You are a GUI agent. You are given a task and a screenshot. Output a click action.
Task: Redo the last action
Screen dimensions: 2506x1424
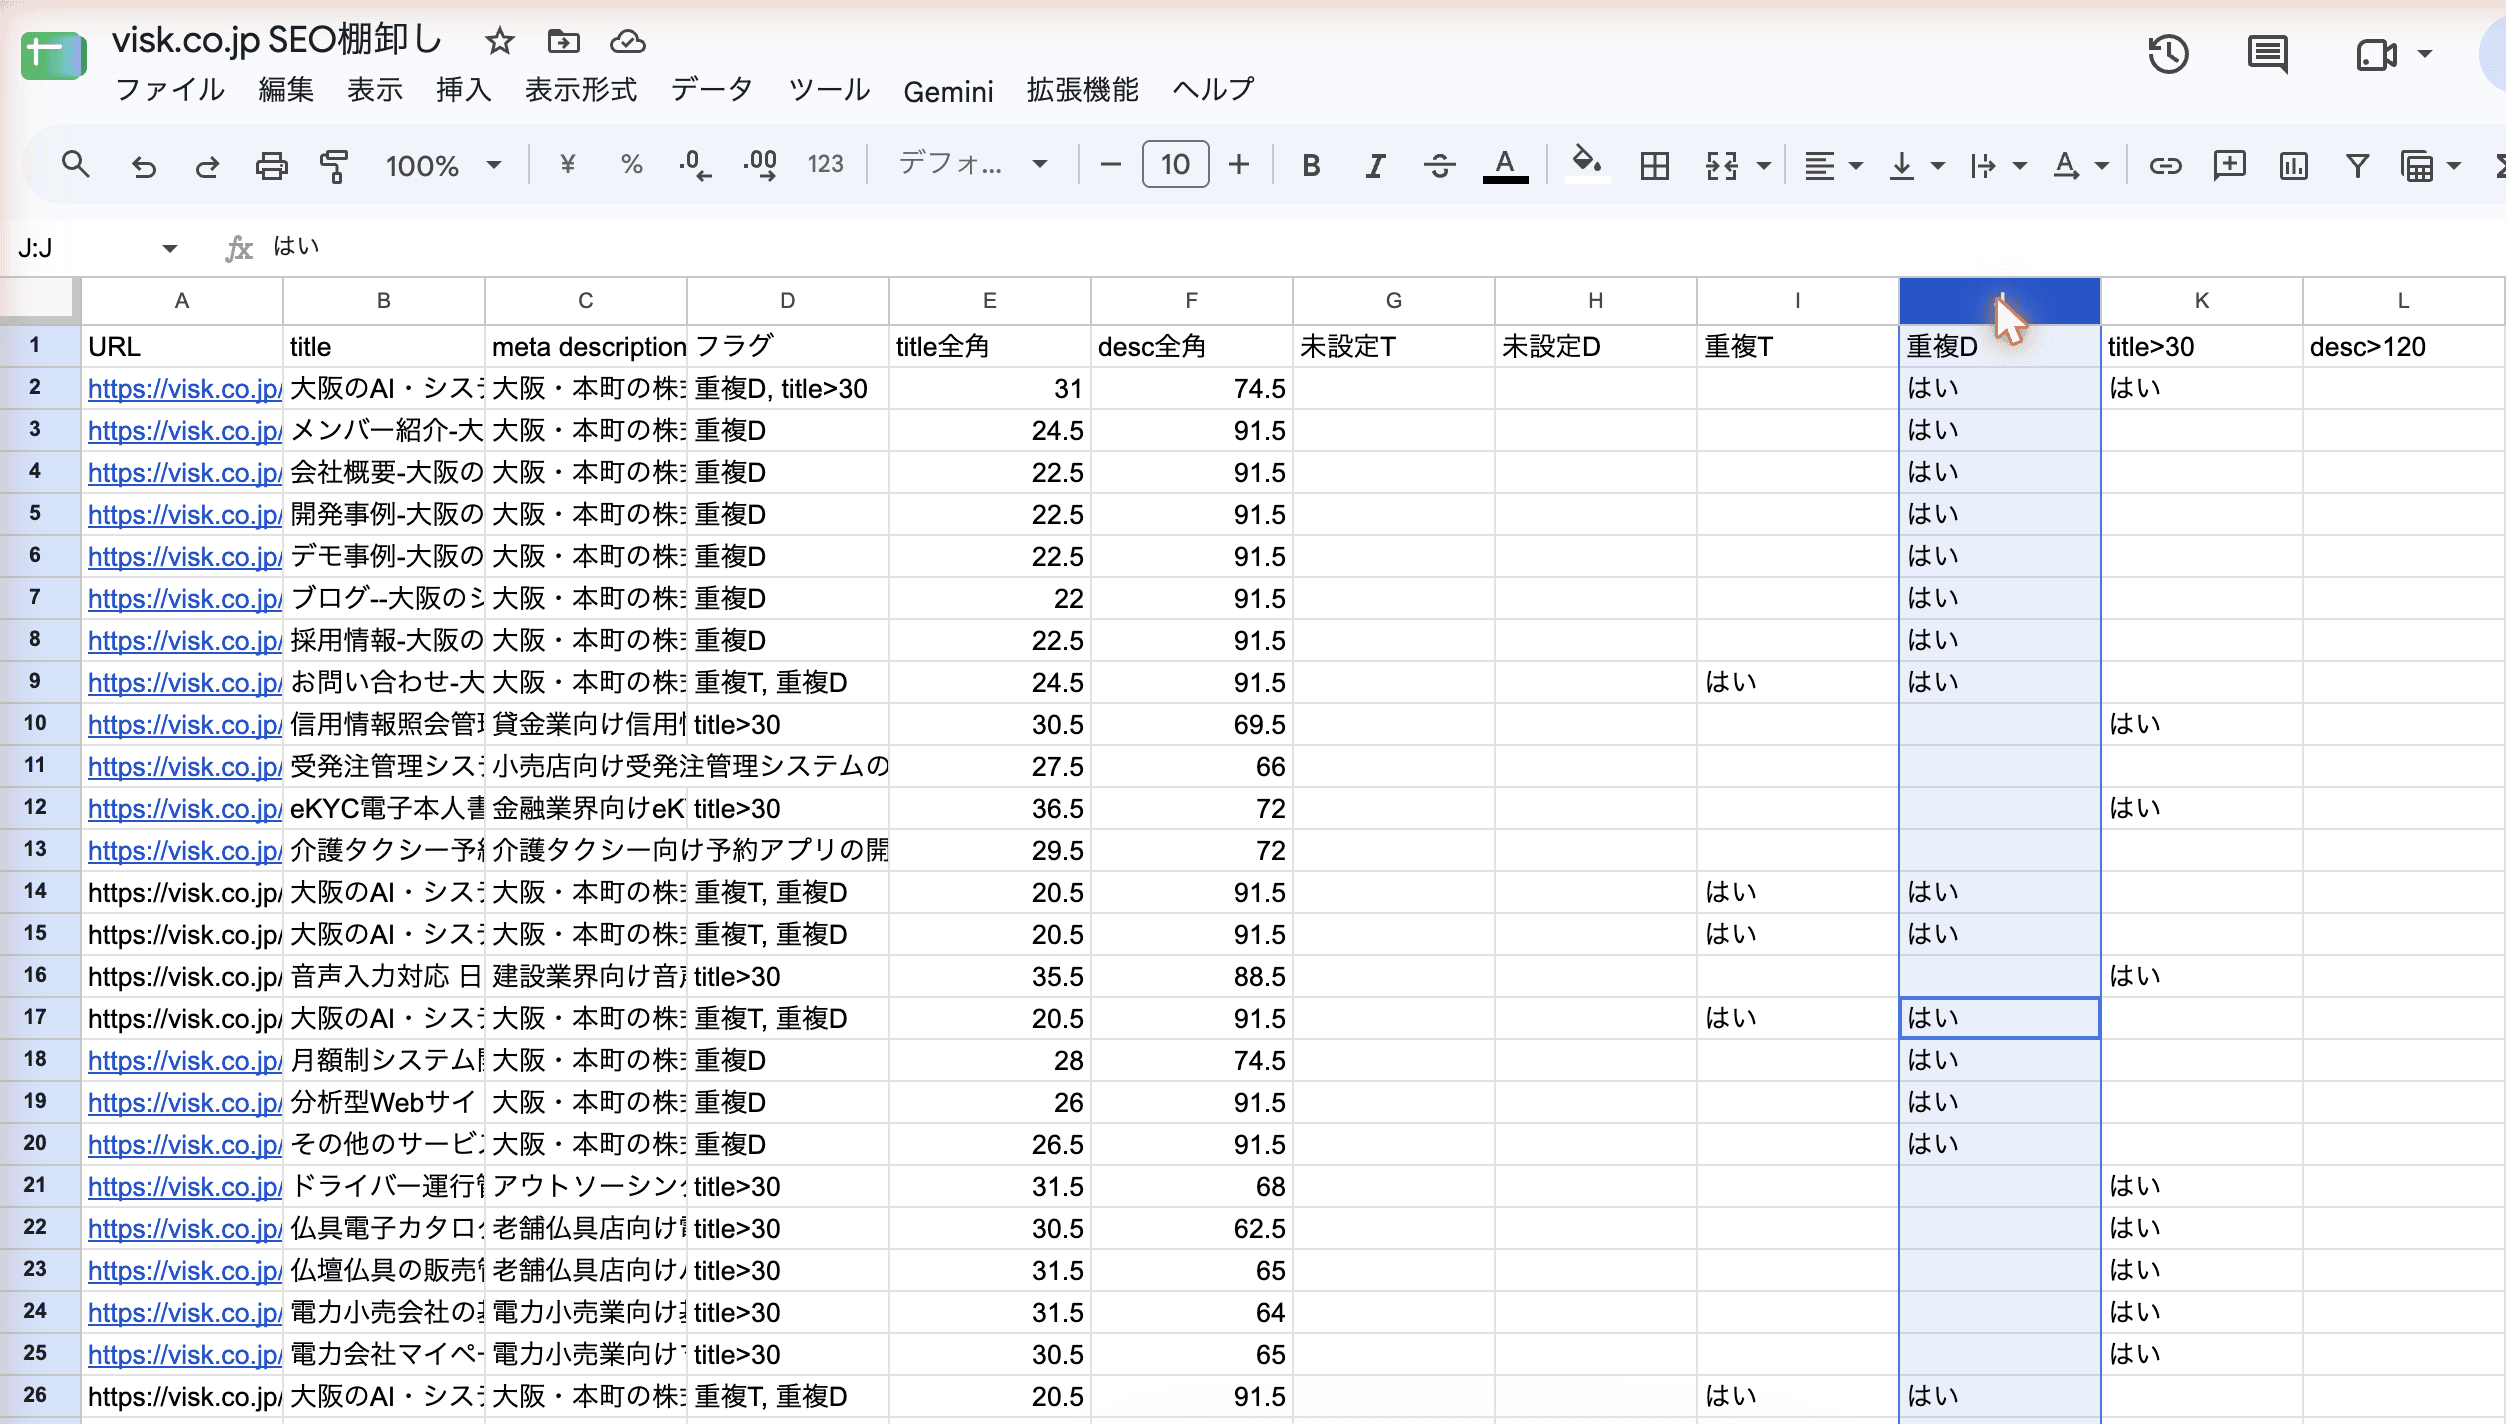point(207,165)
